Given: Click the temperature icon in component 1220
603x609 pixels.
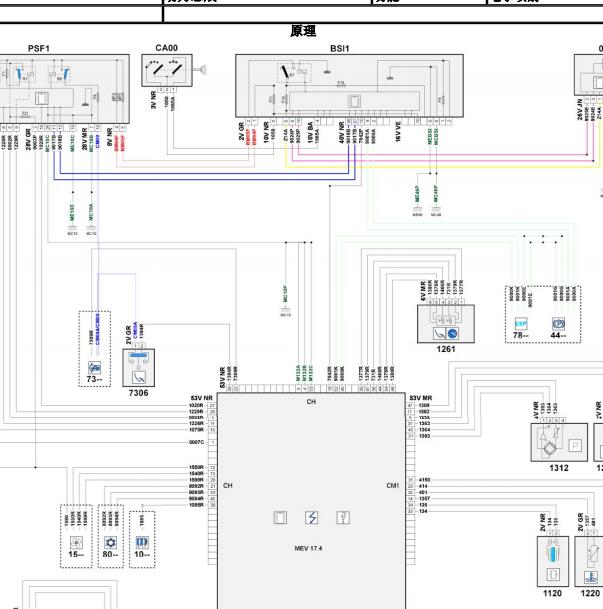Looking at the screenshot, I should tap(591, 577).
